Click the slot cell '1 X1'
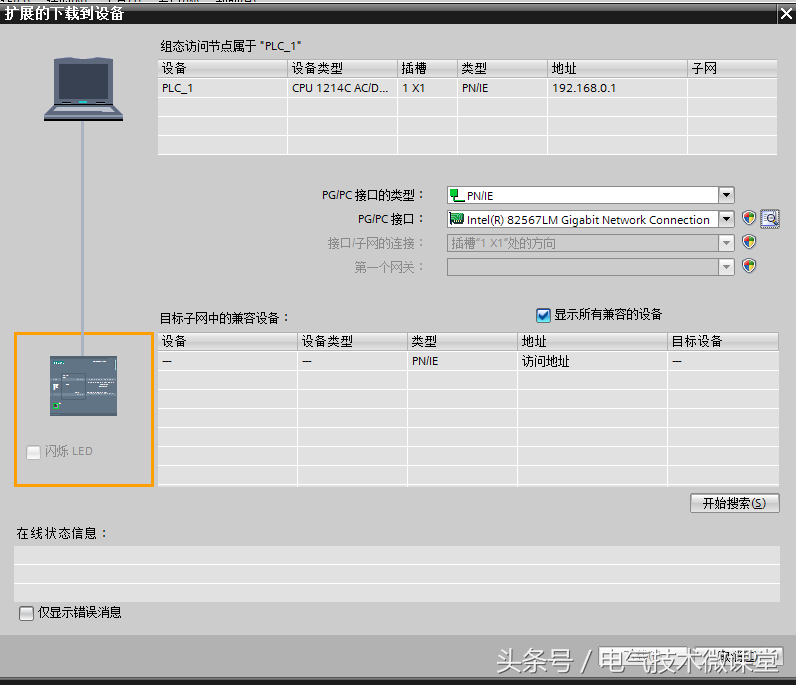 (x=427, y=88)
